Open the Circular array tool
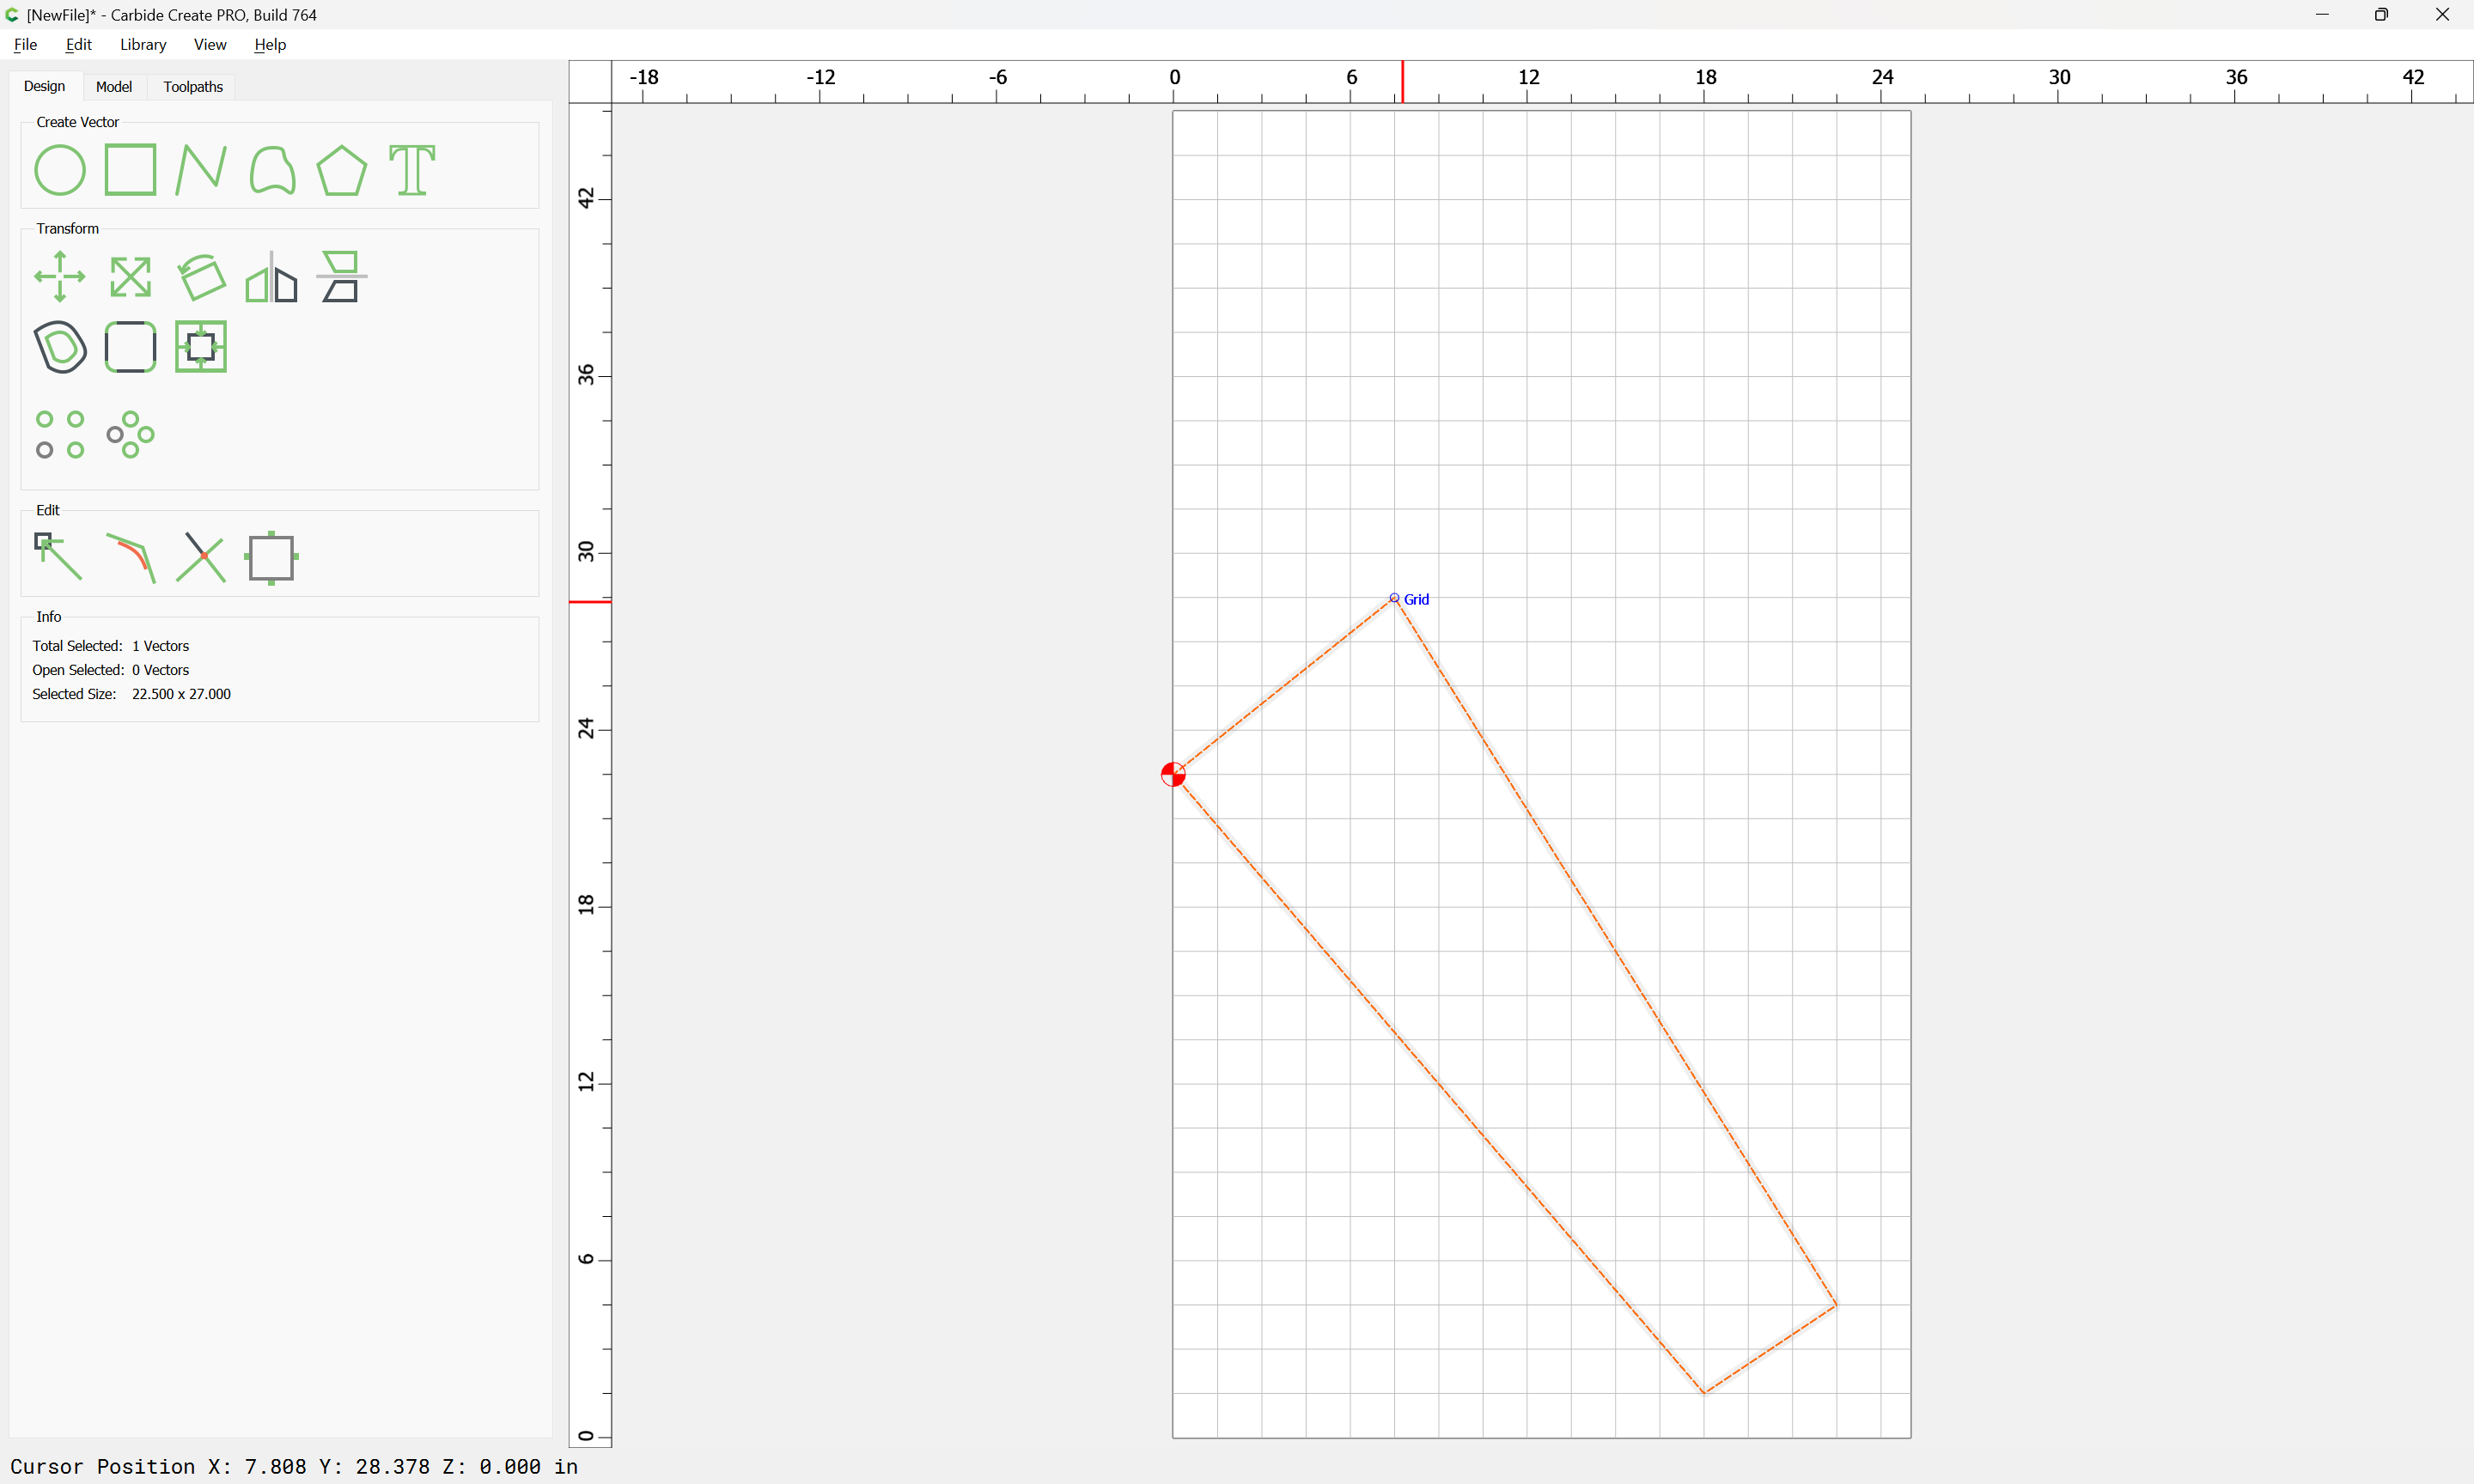The width and height of the screenshot is (2474, 1484). tap(130, 435)
